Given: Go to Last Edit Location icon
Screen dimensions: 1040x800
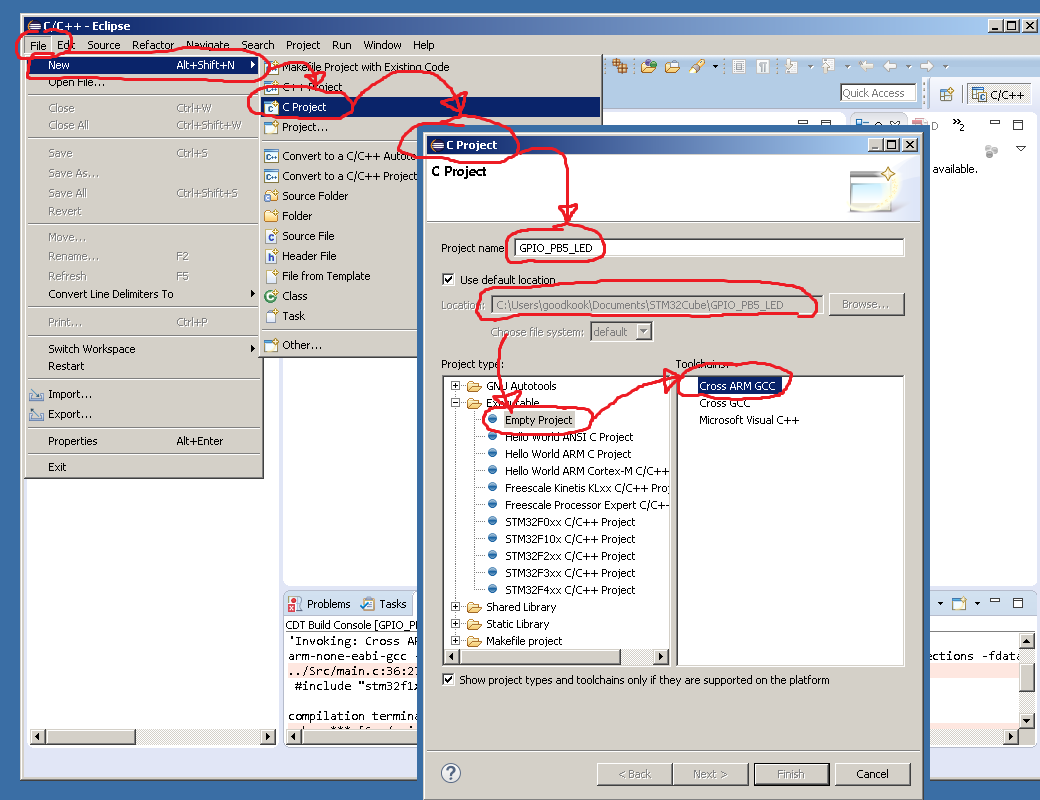Looking at the screenshot, I should [866, 66].
